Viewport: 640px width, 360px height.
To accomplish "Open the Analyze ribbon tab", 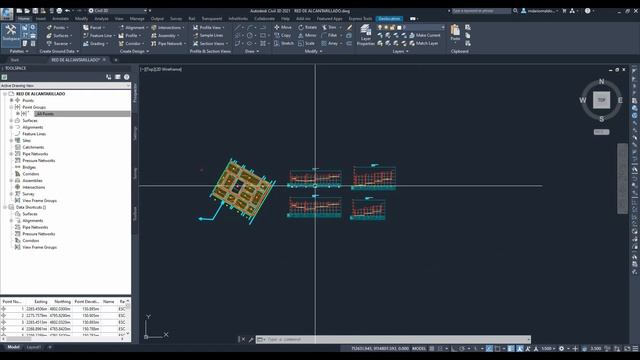I will pyautogui.click(x=101, y=19).
